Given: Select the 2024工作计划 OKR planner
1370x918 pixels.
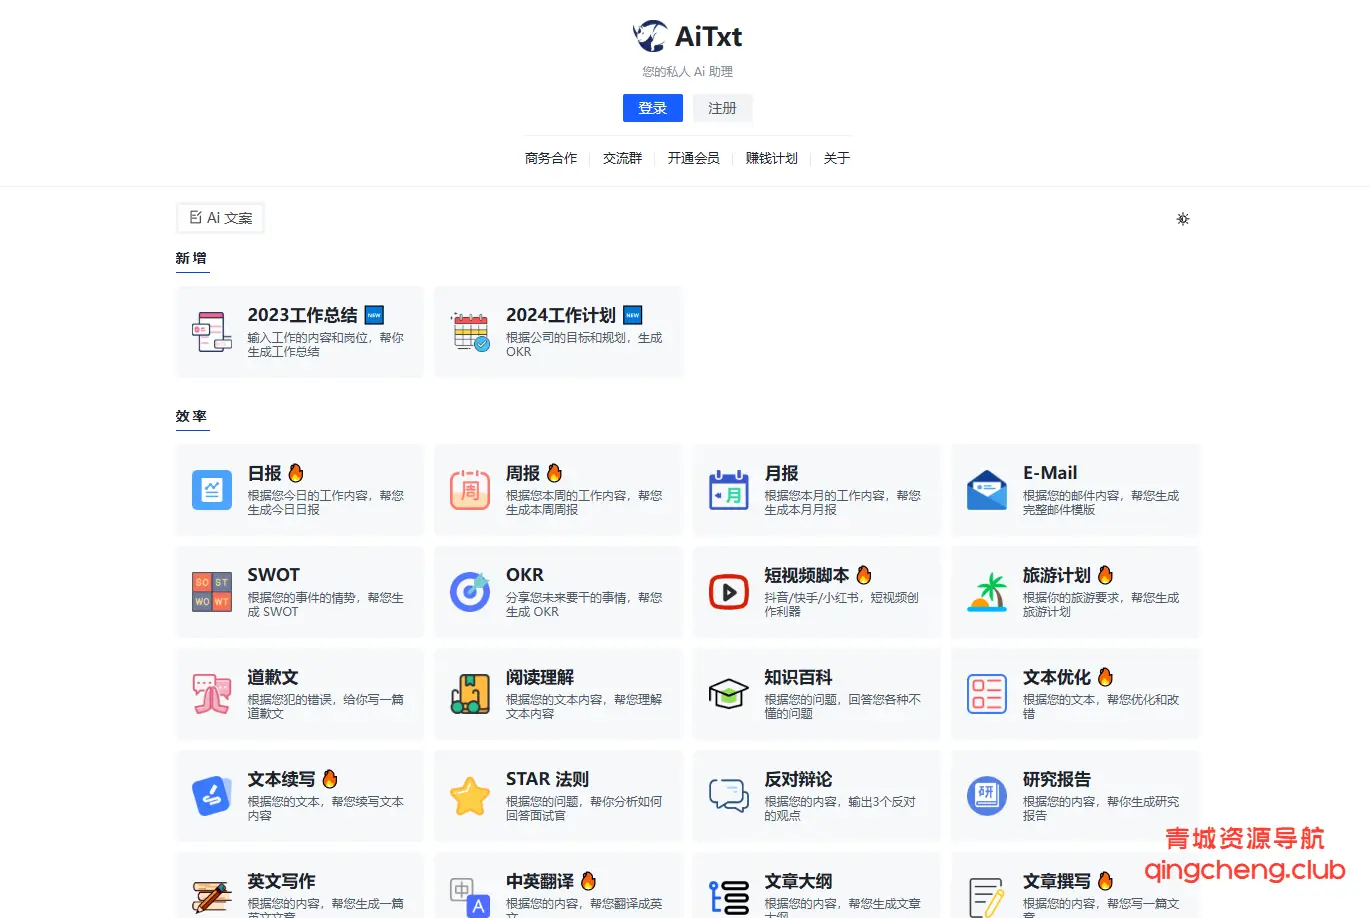Looking at the screenshot, I should click(x=557, y=332).
